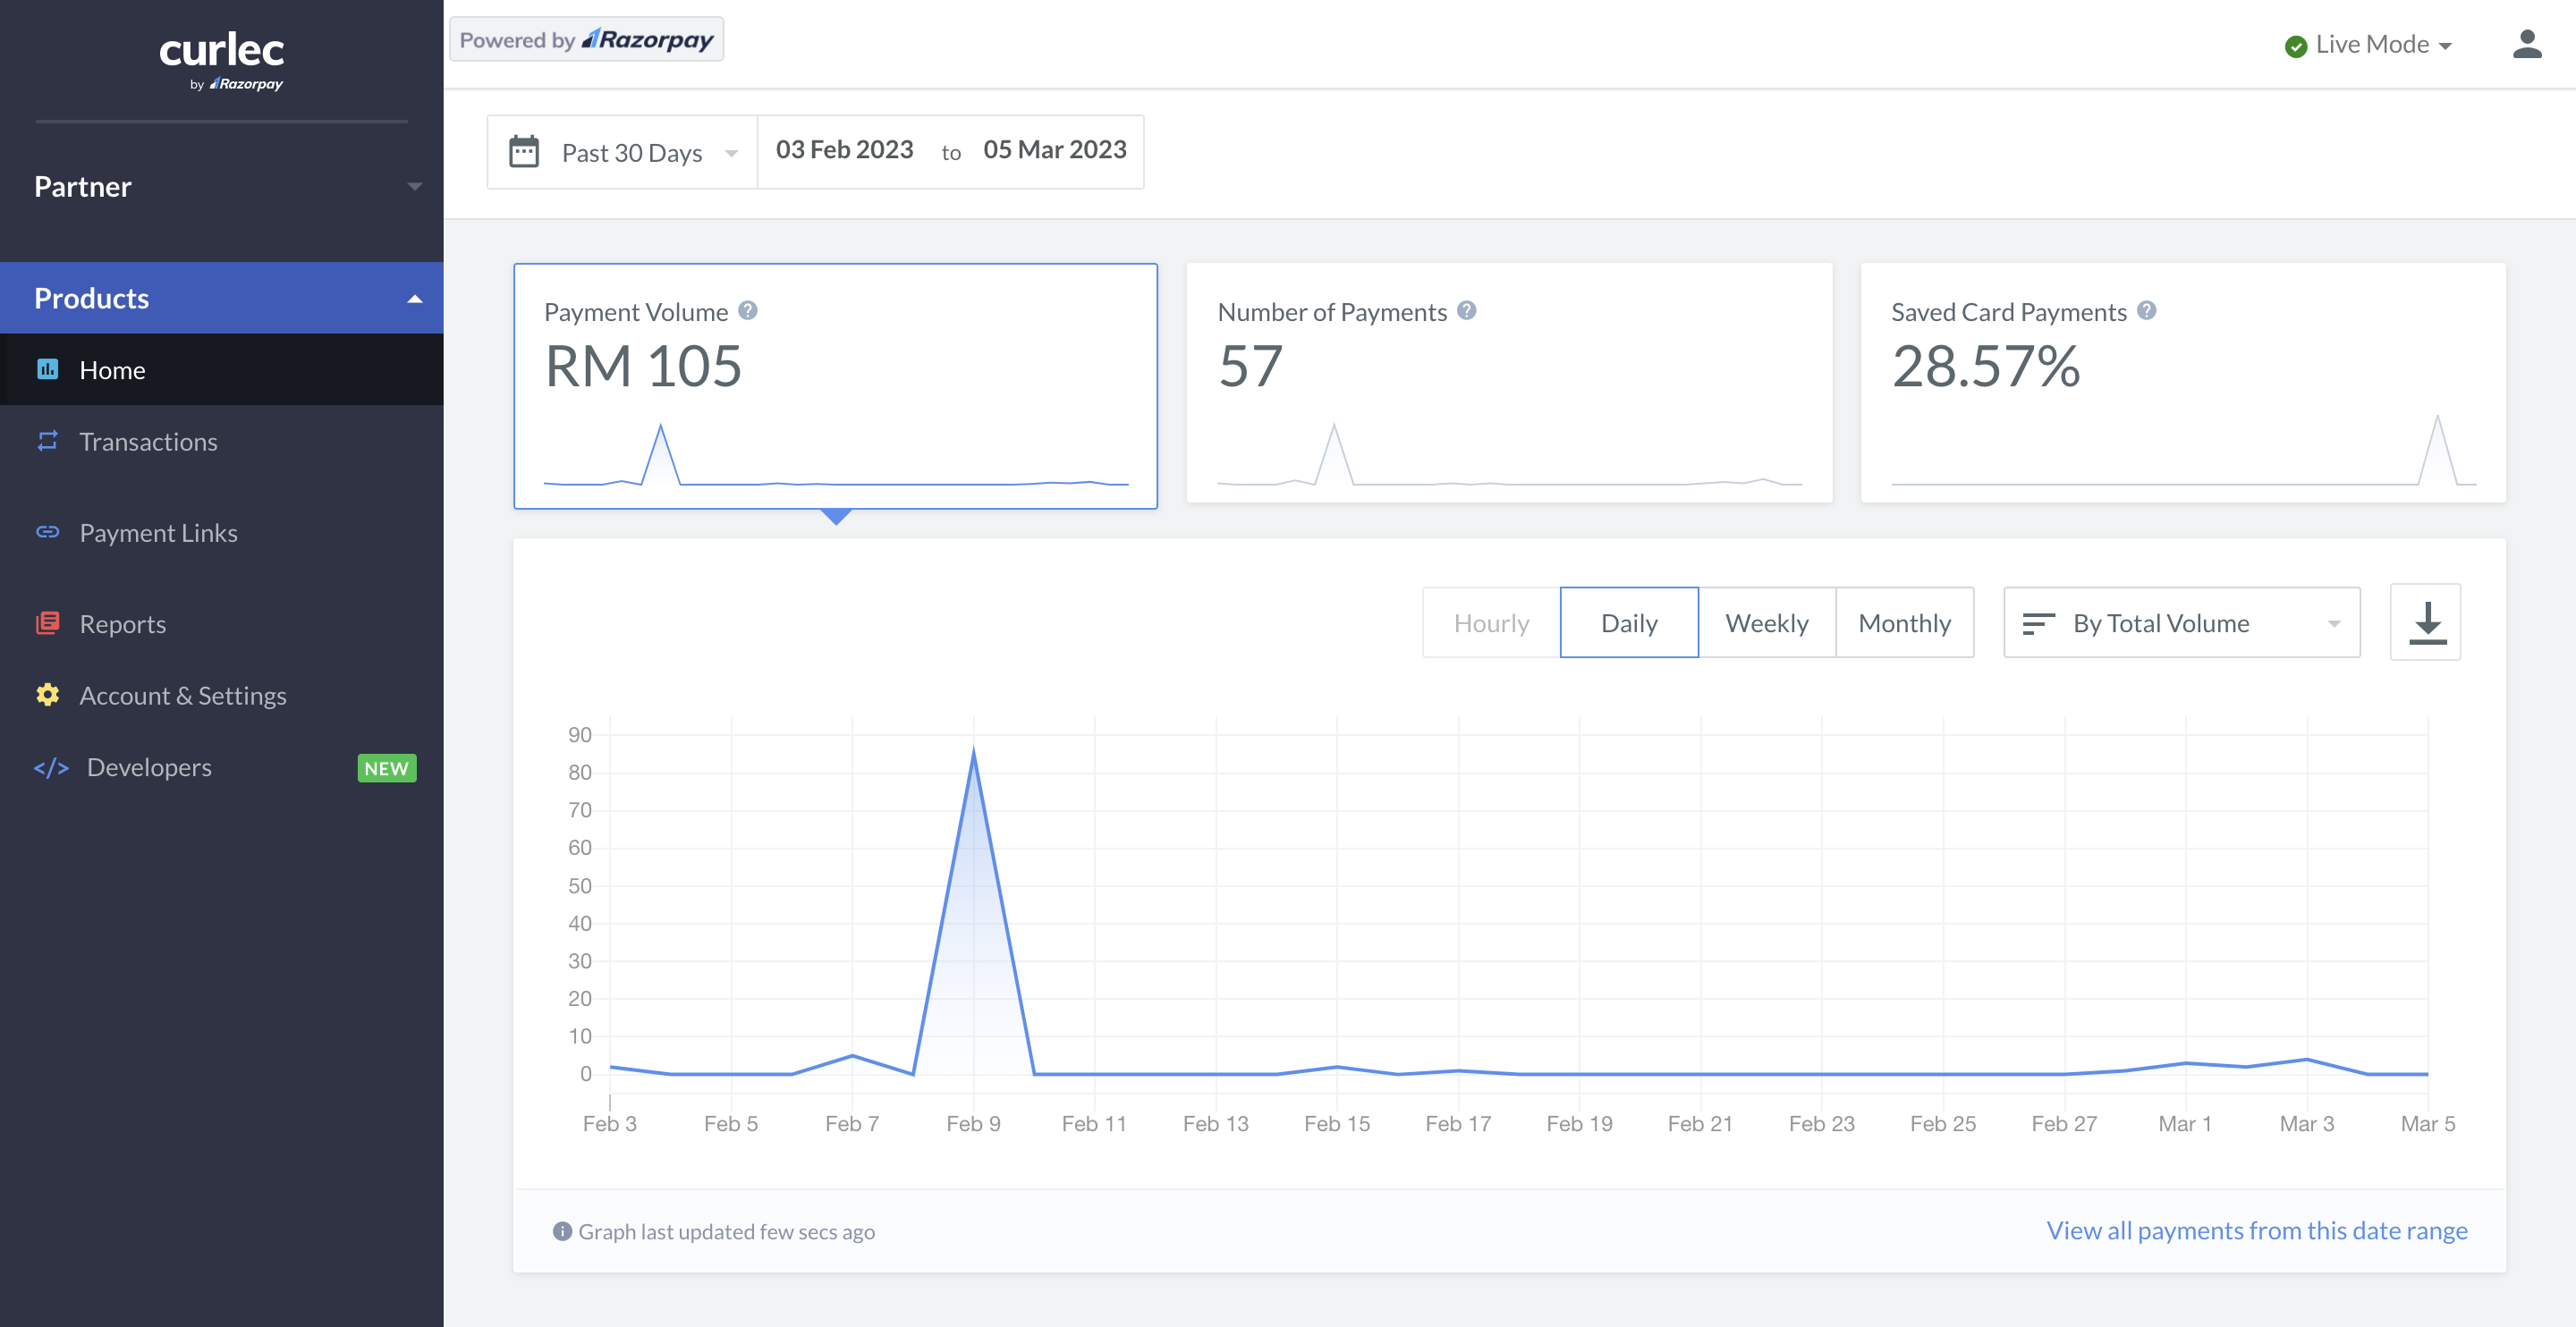The height and width of the screenshot is (1327, 2576).
Task: Open the Live Mode dropdown
Action: pos(2368,45)
